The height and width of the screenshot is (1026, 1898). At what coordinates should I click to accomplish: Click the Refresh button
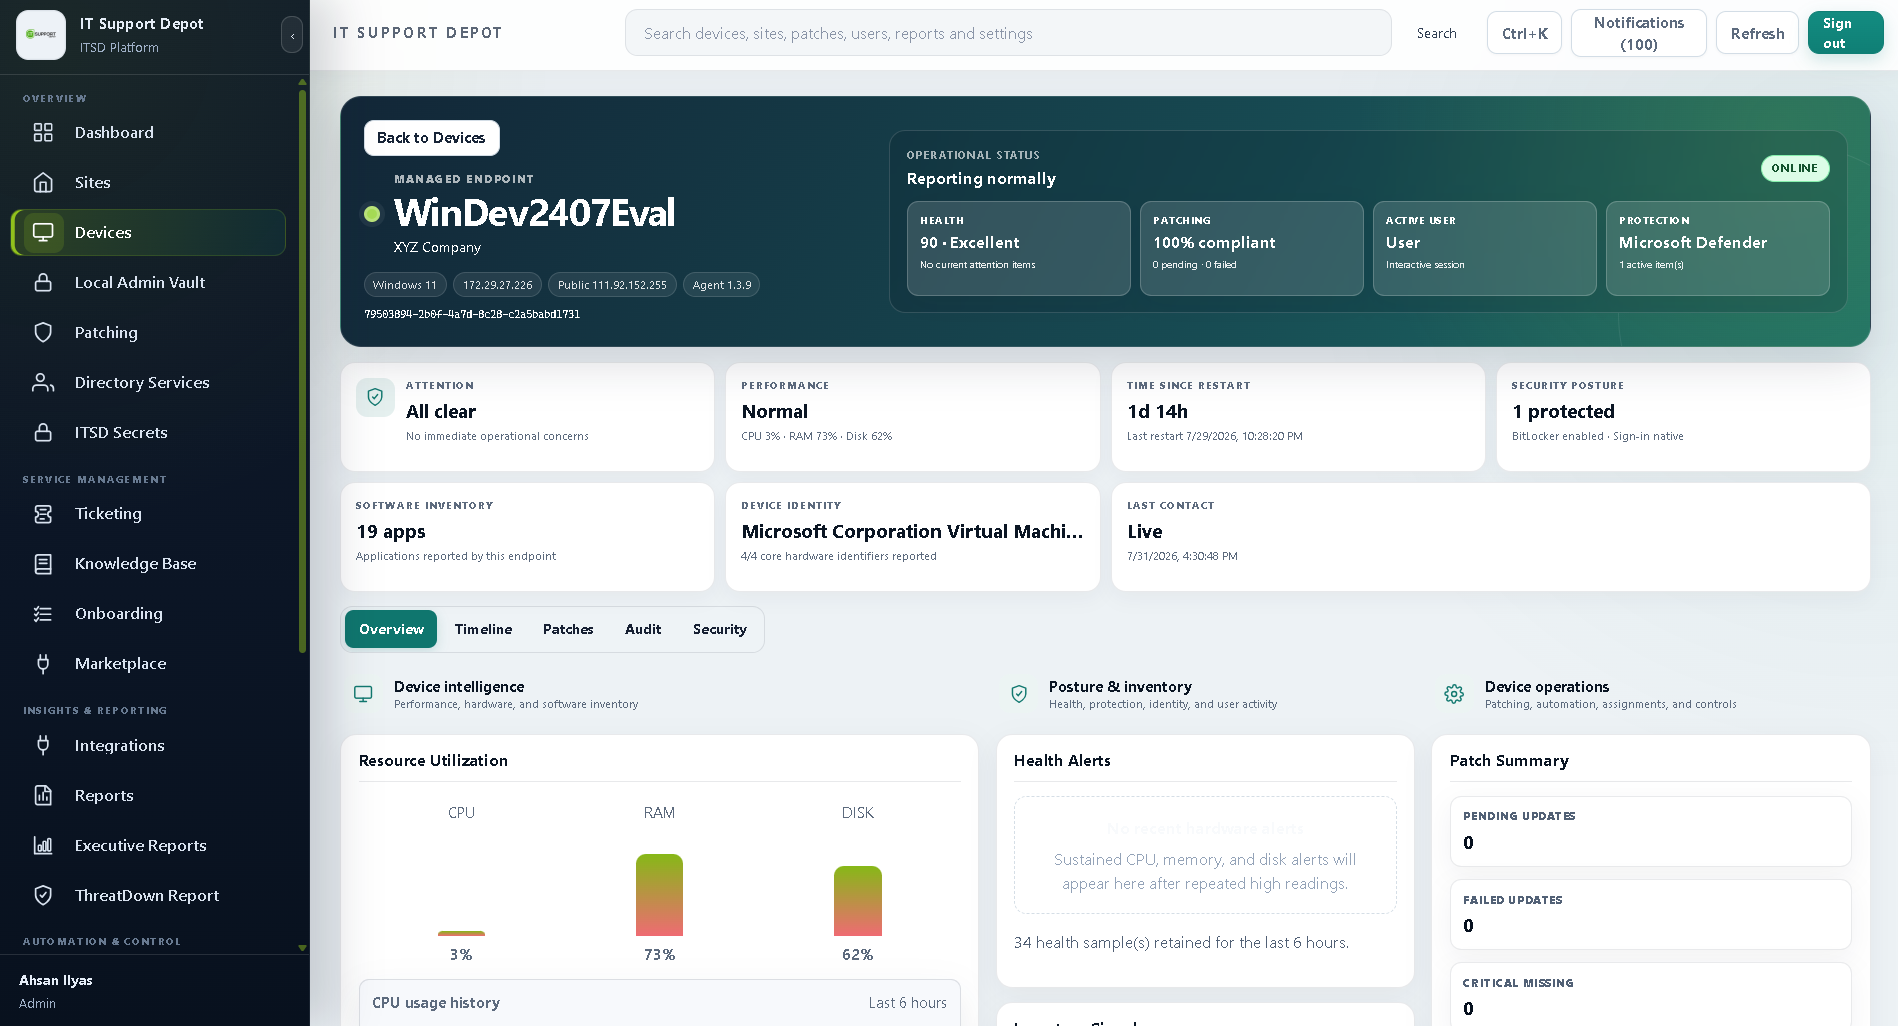(1757, 33)
